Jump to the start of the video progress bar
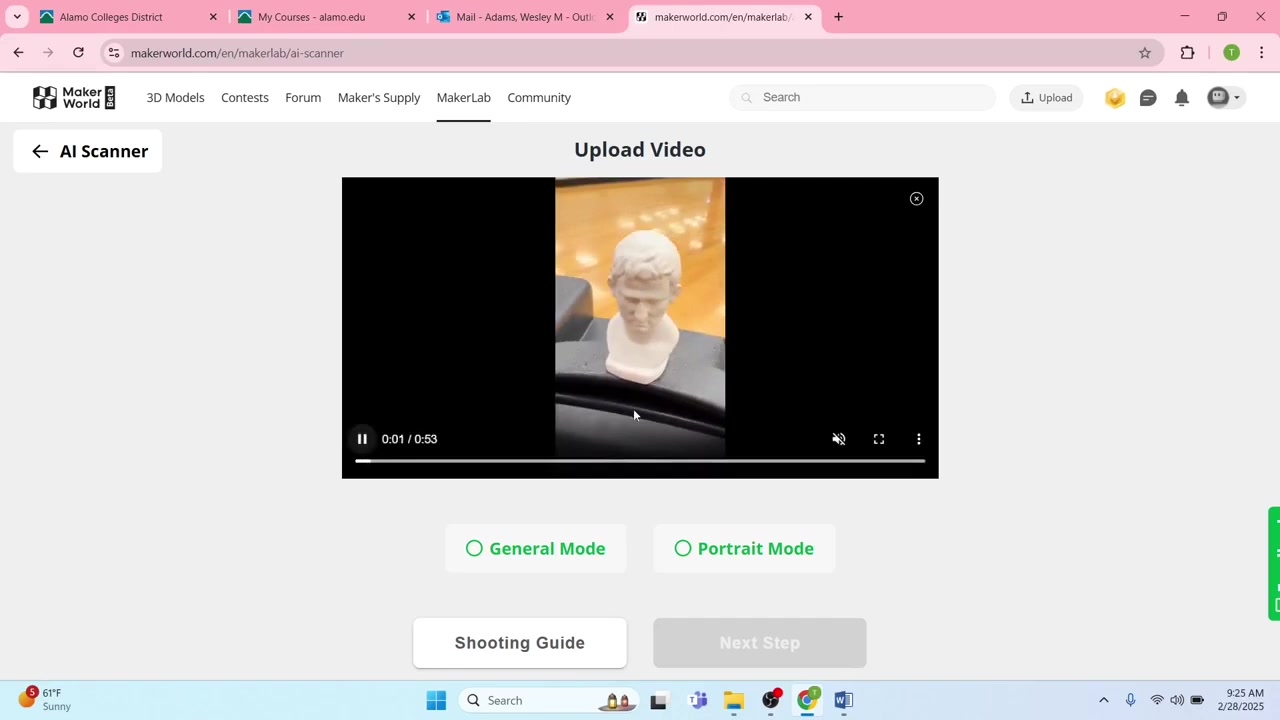 click(x=358, y=461)
